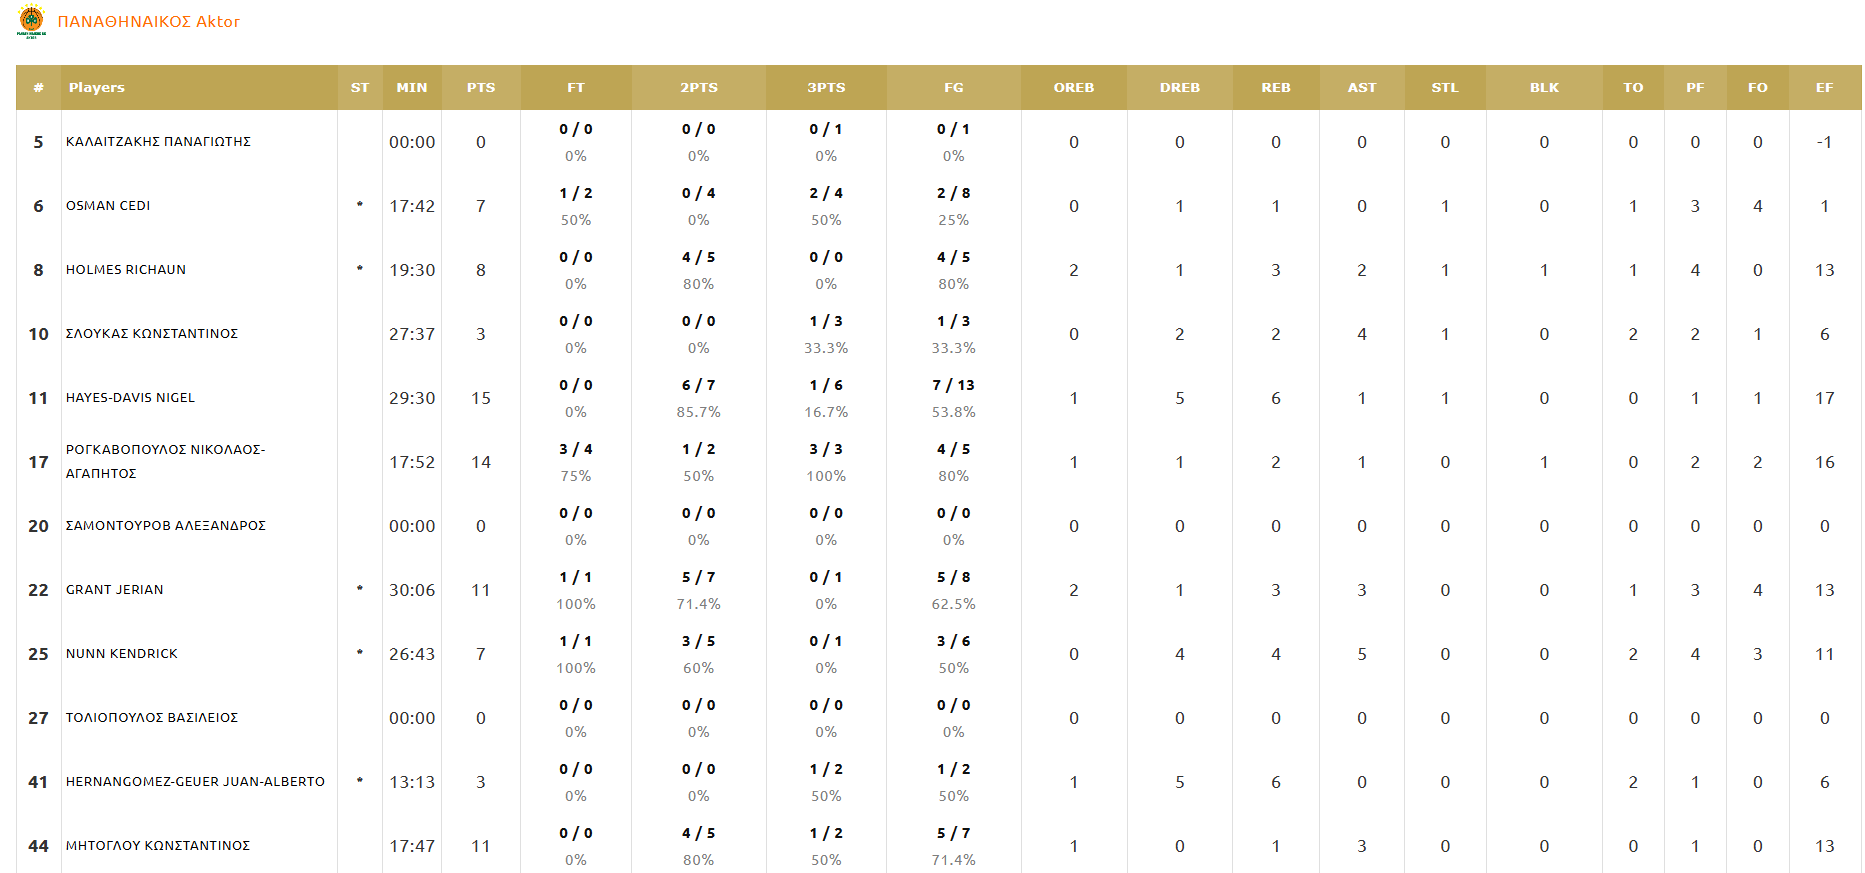Open player HOLMES RICHAUN

126,270
